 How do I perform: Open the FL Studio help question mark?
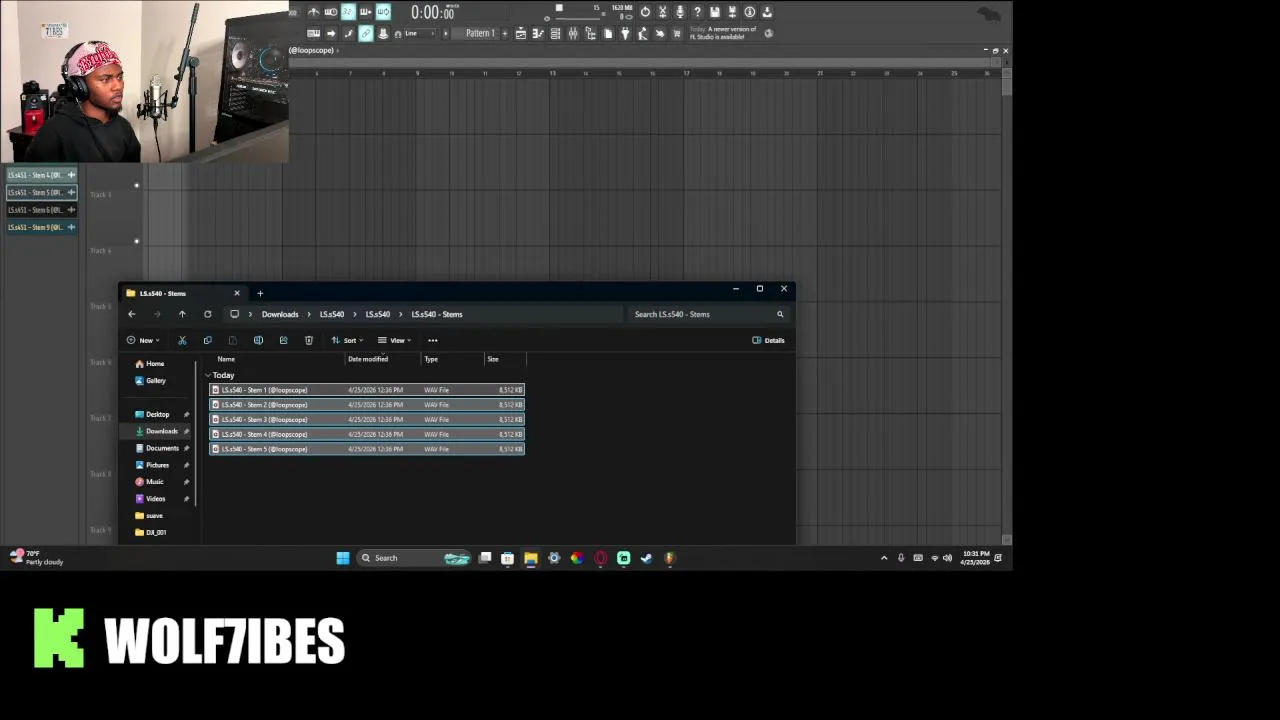click(x=697, y=12)
